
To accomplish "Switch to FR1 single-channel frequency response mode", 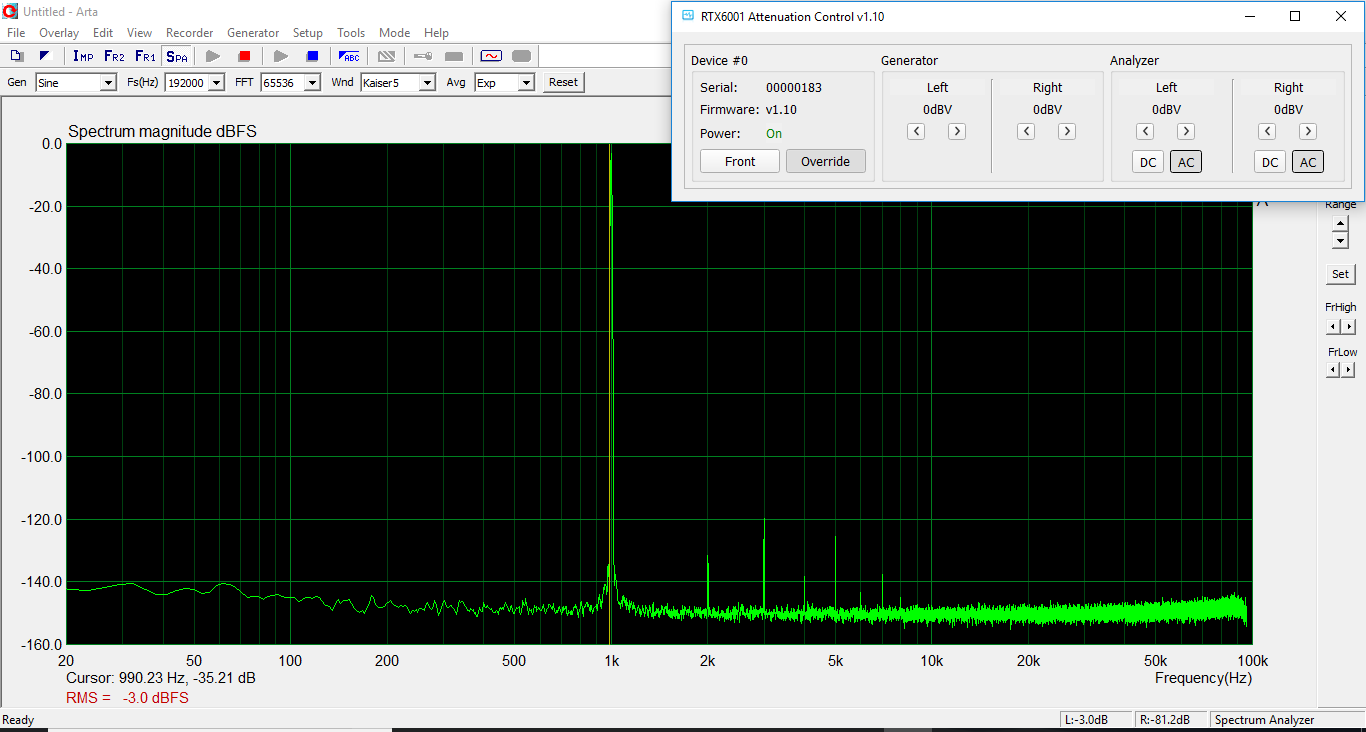I will (x=145, y=56).
